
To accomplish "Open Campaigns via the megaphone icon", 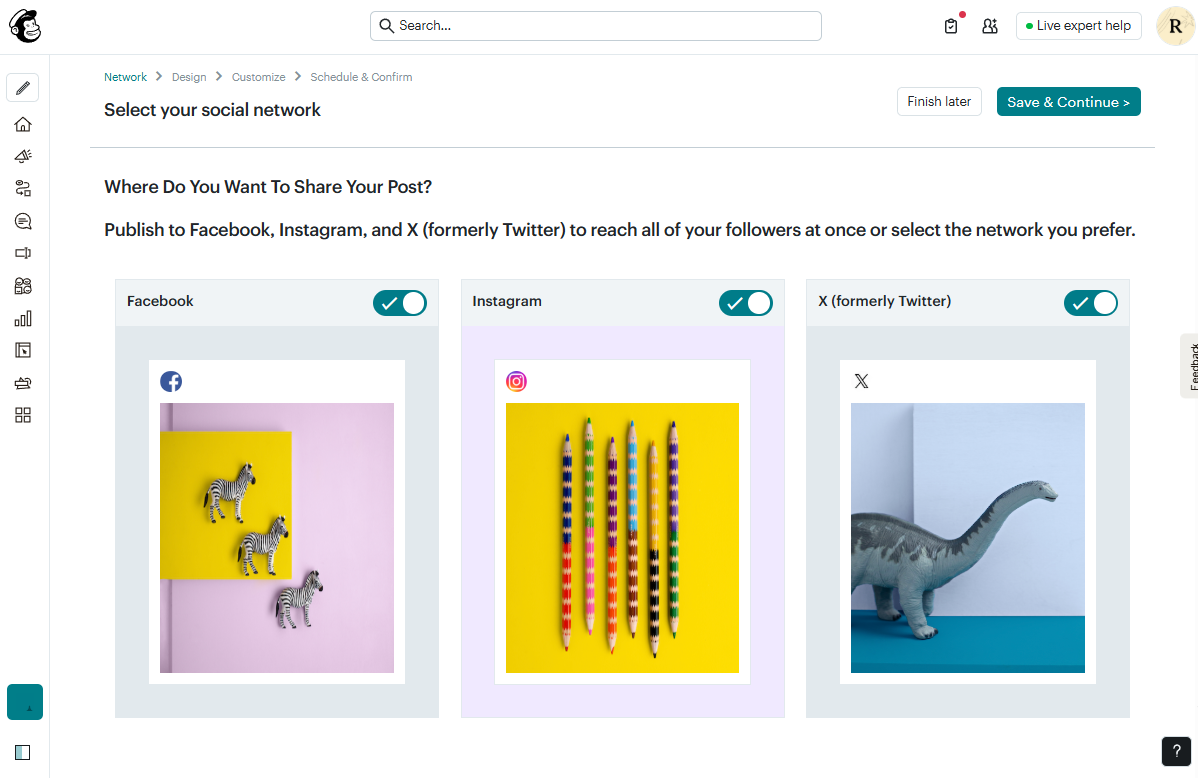I will point(22,156).
